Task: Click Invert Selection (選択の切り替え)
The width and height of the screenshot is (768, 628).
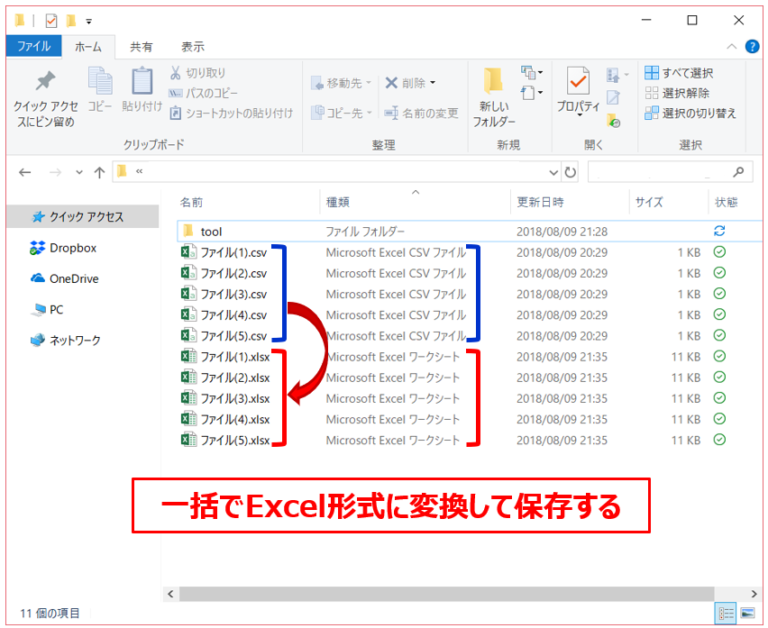Action: [x=690, y=113]
